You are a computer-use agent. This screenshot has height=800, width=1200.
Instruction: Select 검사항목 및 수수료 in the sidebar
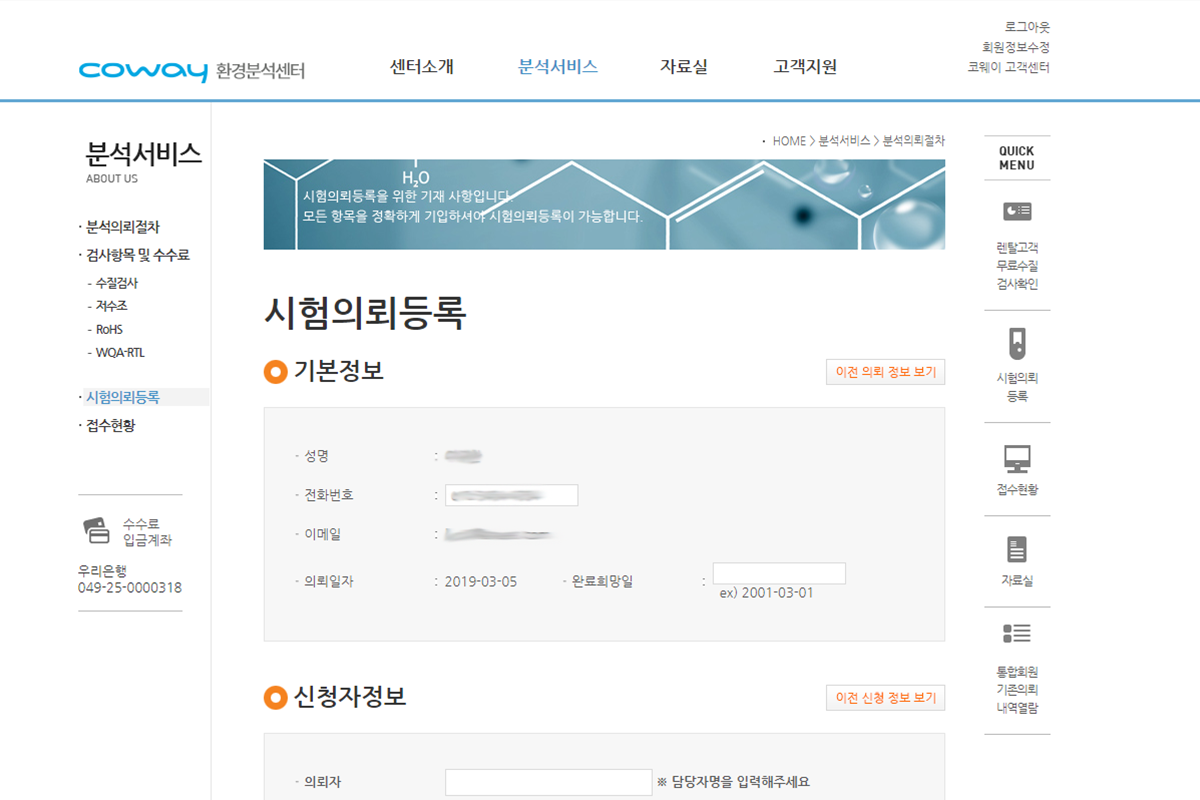(x=138, y=255)
